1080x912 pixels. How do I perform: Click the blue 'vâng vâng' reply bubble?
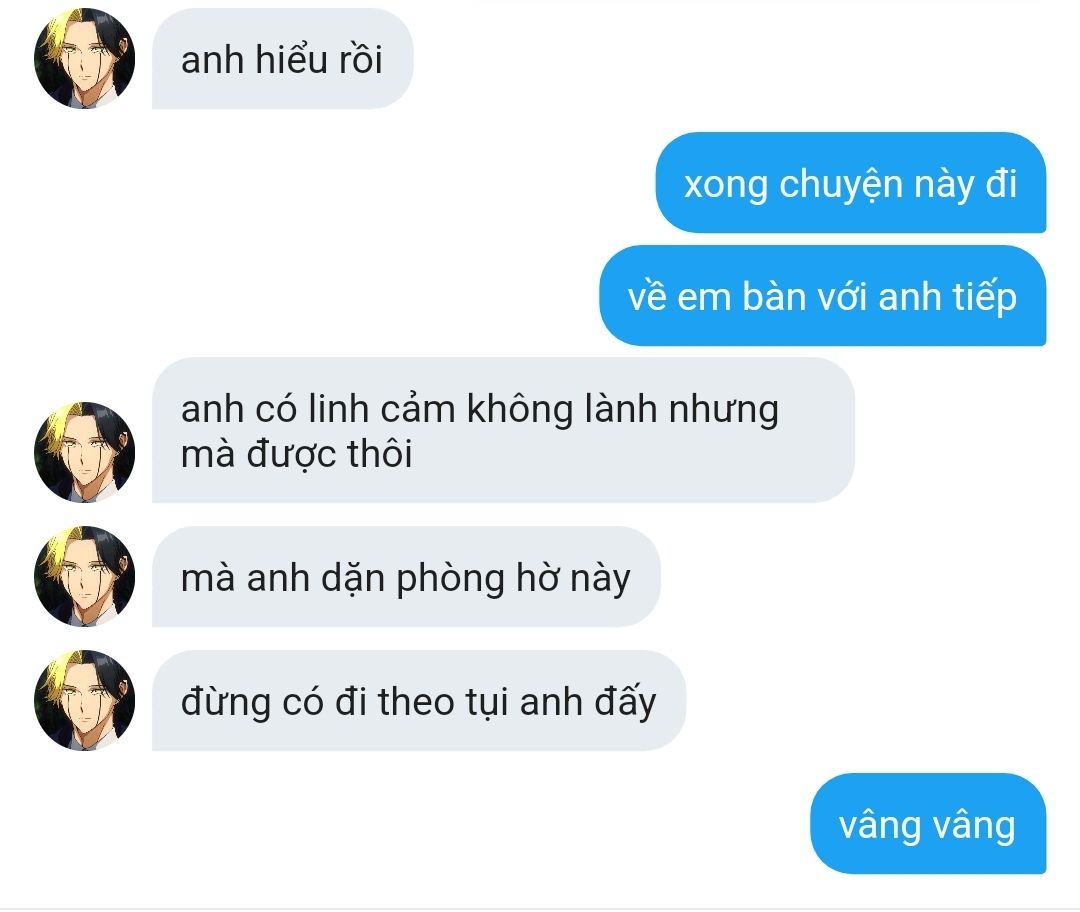click(x=928, y=824)
